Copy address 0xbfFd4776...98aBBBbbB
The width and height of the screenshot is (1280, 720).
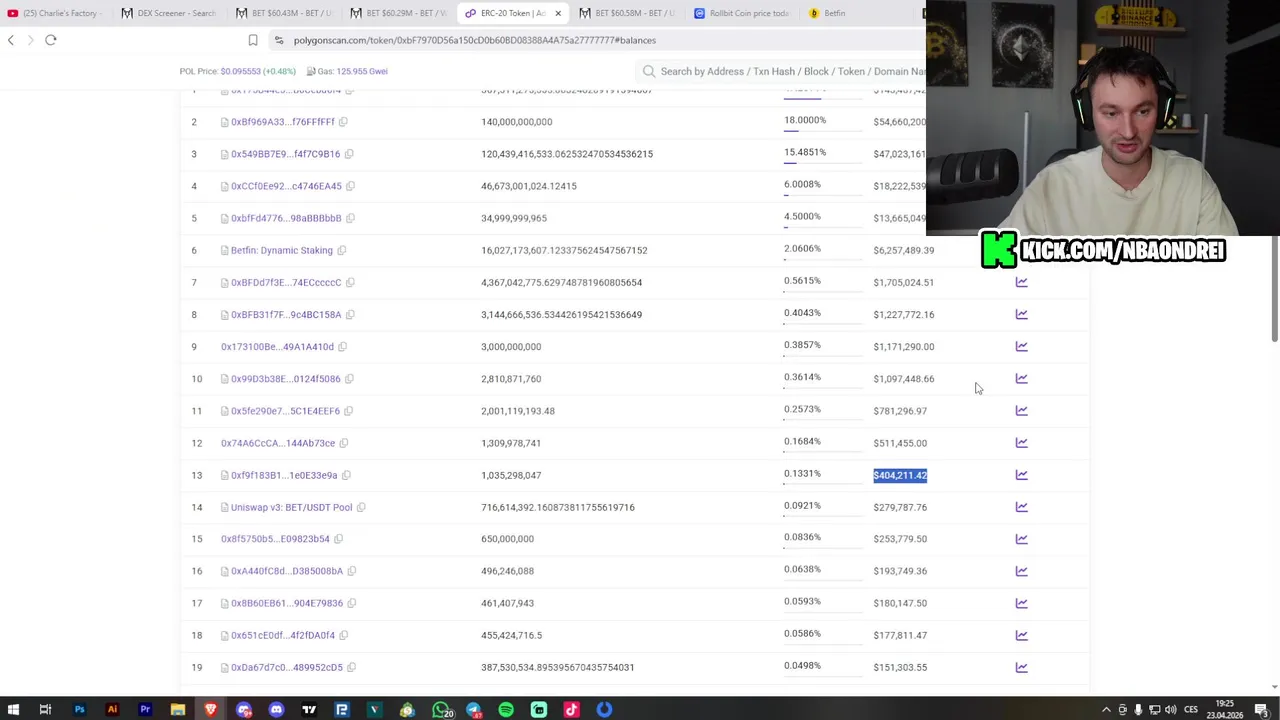[350, 218]
